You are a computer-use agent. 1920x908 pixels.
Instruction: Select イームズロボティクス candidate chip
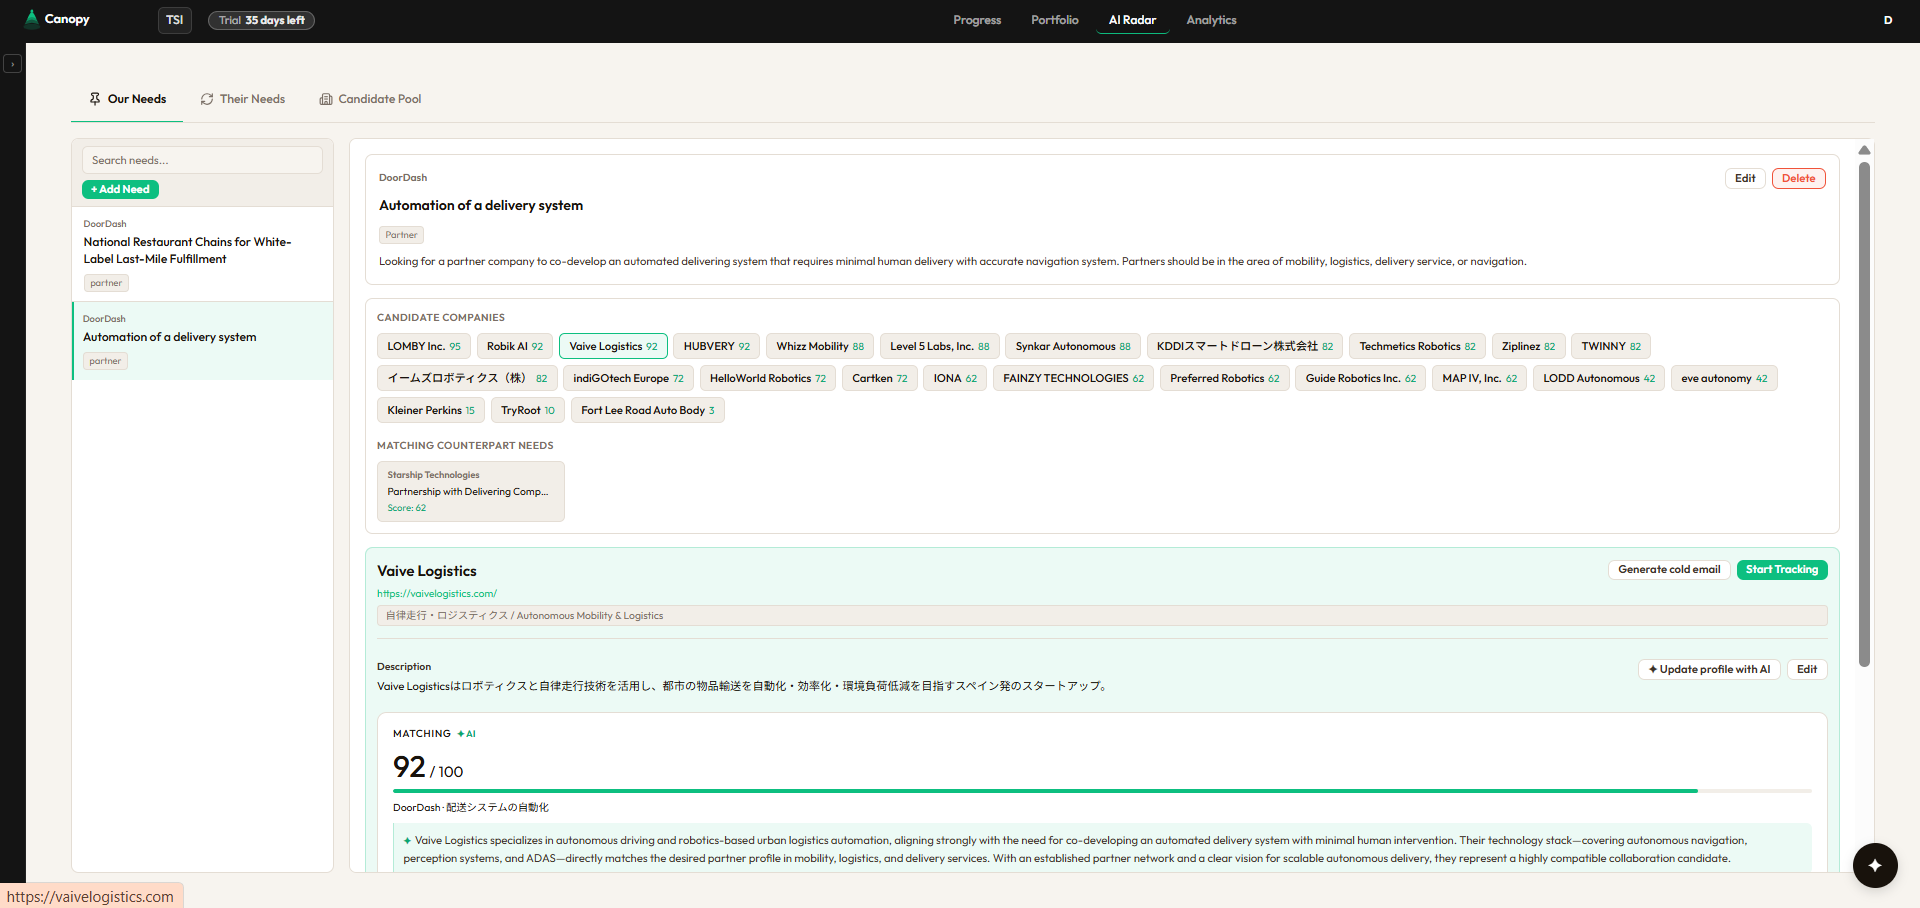pos(467,378)
